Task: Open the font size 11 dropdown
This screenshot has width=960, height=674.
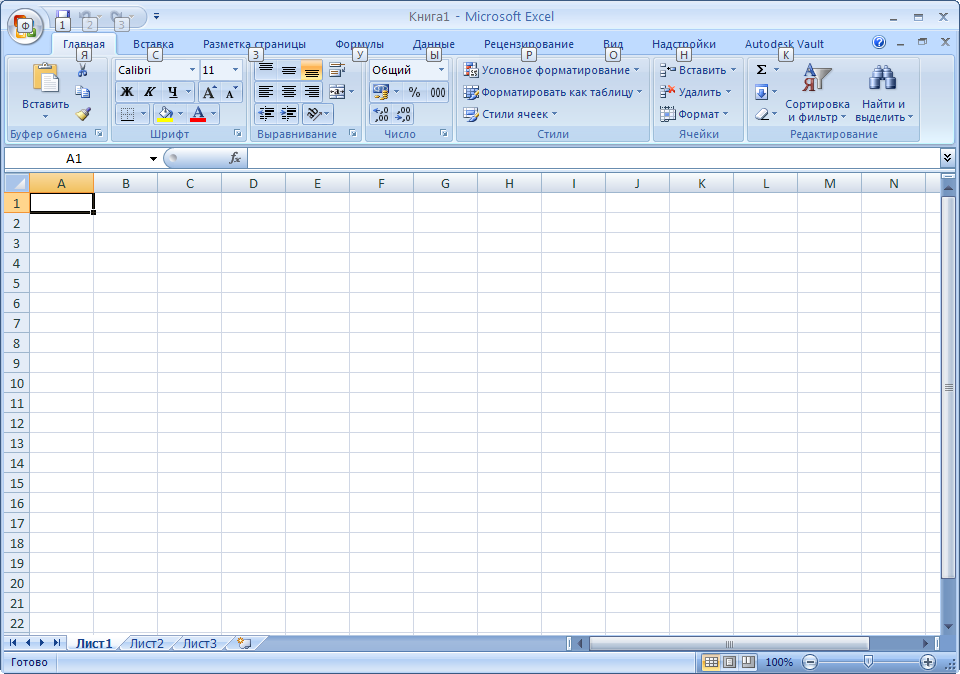Action: coord(235,70)
